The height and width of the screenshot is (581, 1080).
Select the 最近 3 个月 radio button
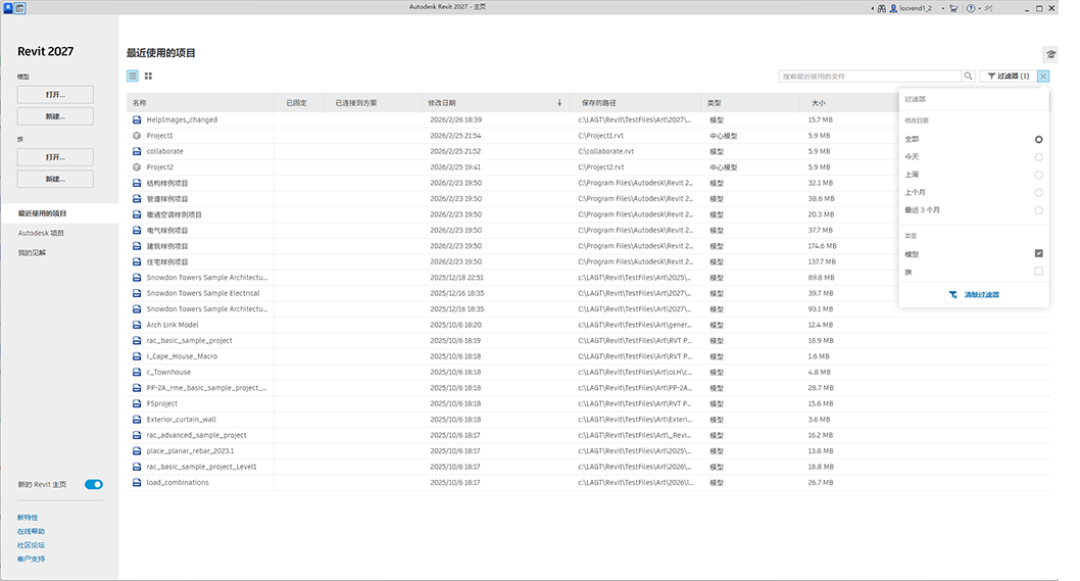1039,211
